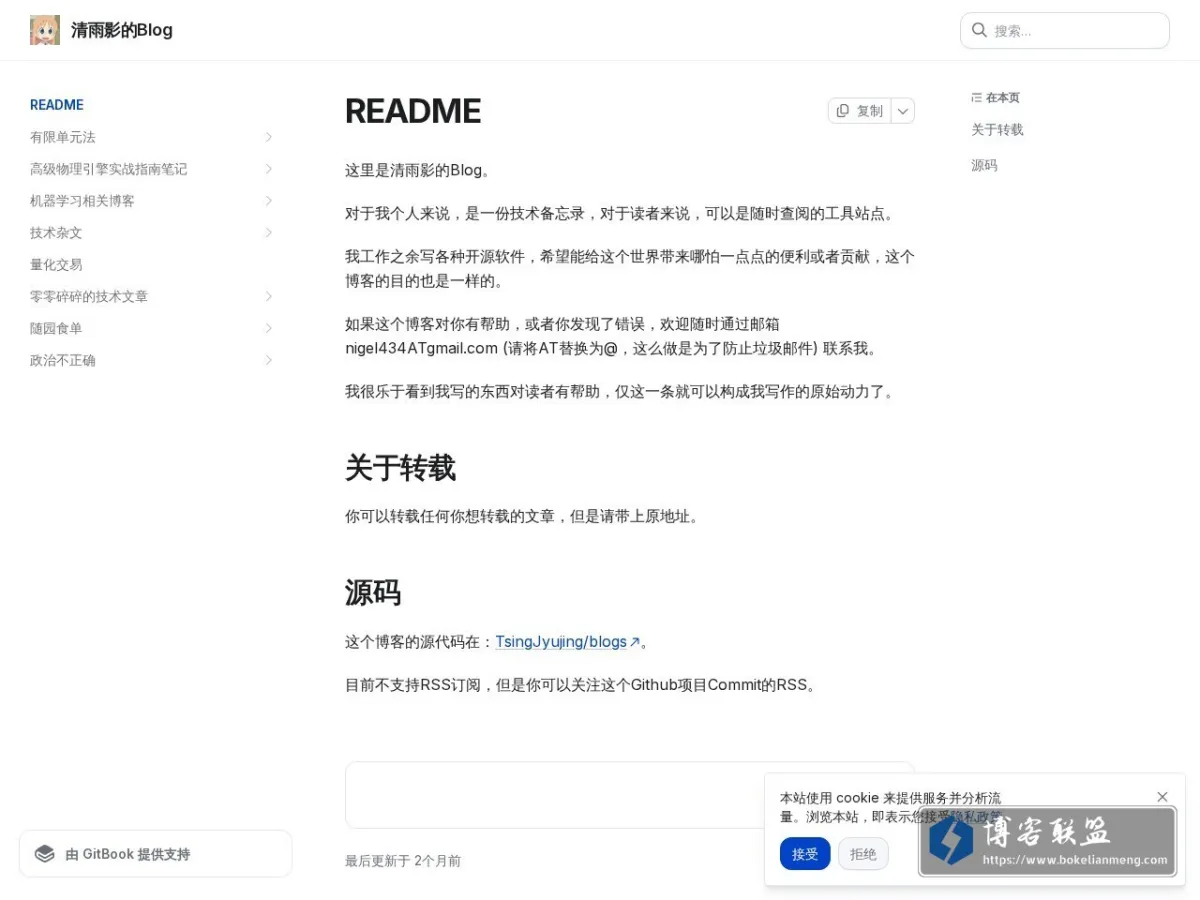Expand the 机器学习相关博客 chevron
Viewport: 1200px width, 900px height.
268,201
